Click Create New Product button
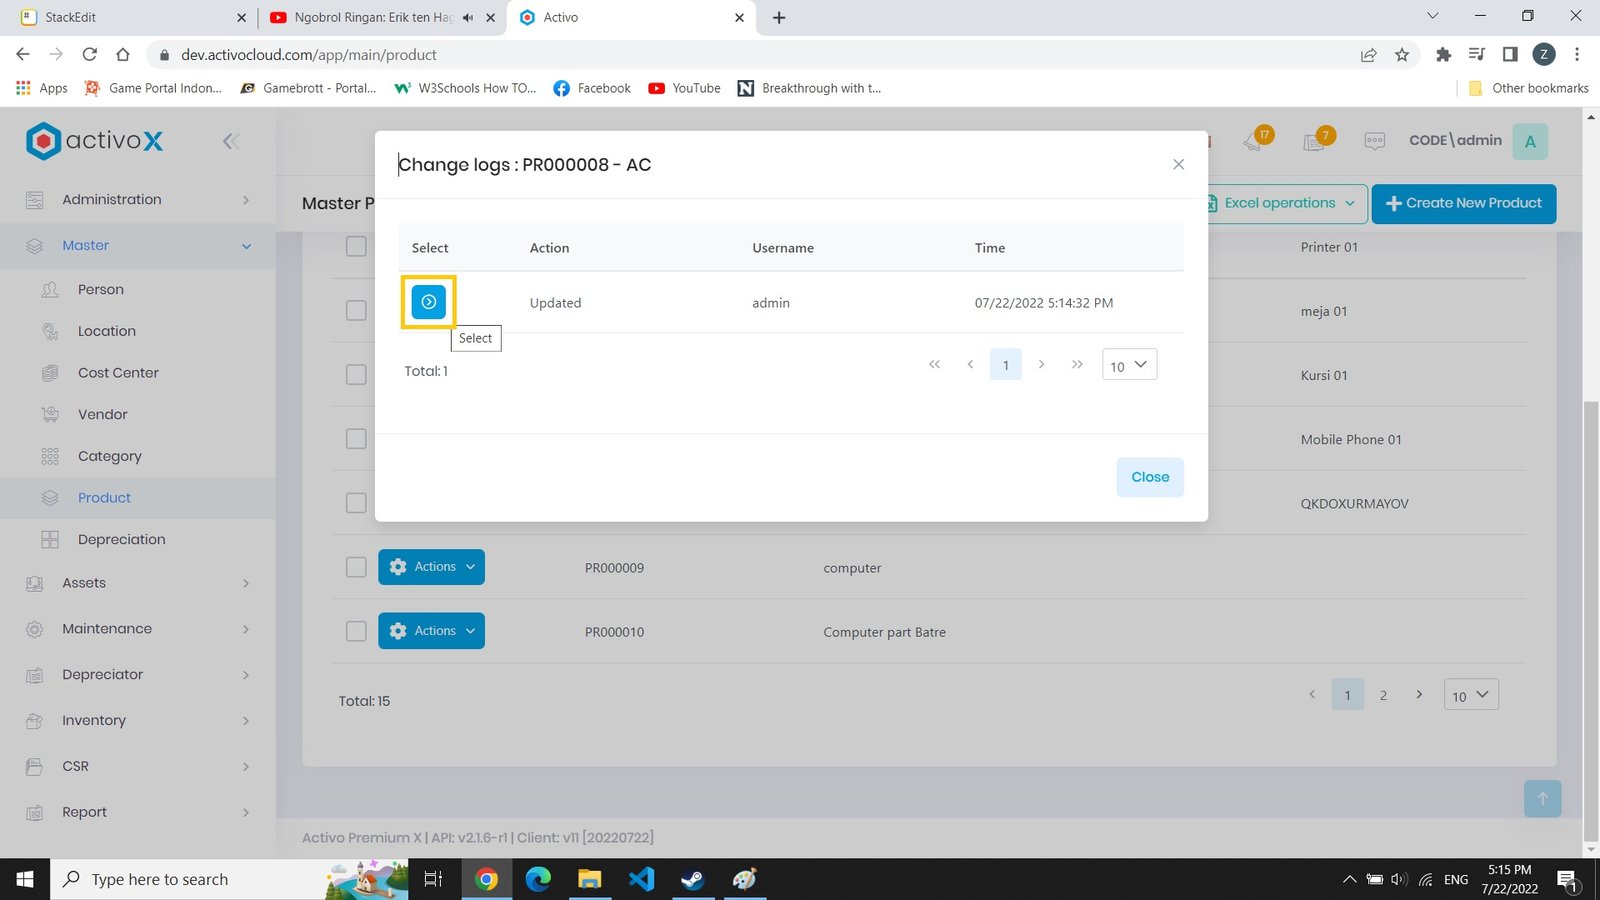Image resolution: width=1600 pixels, height=900 pixels. (x=1463, y=203)
